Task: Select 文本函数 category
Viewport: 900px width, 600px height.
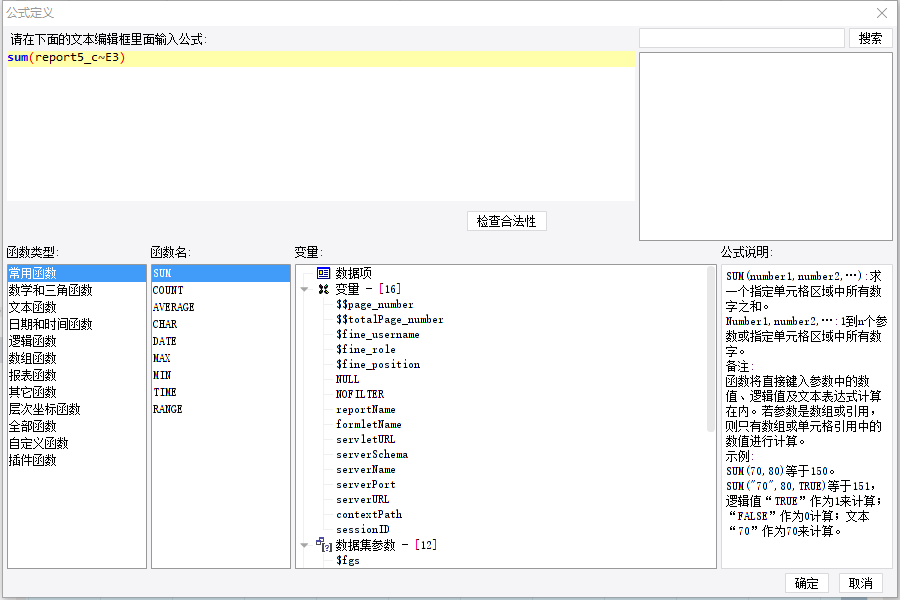Action: click(76, 307)
